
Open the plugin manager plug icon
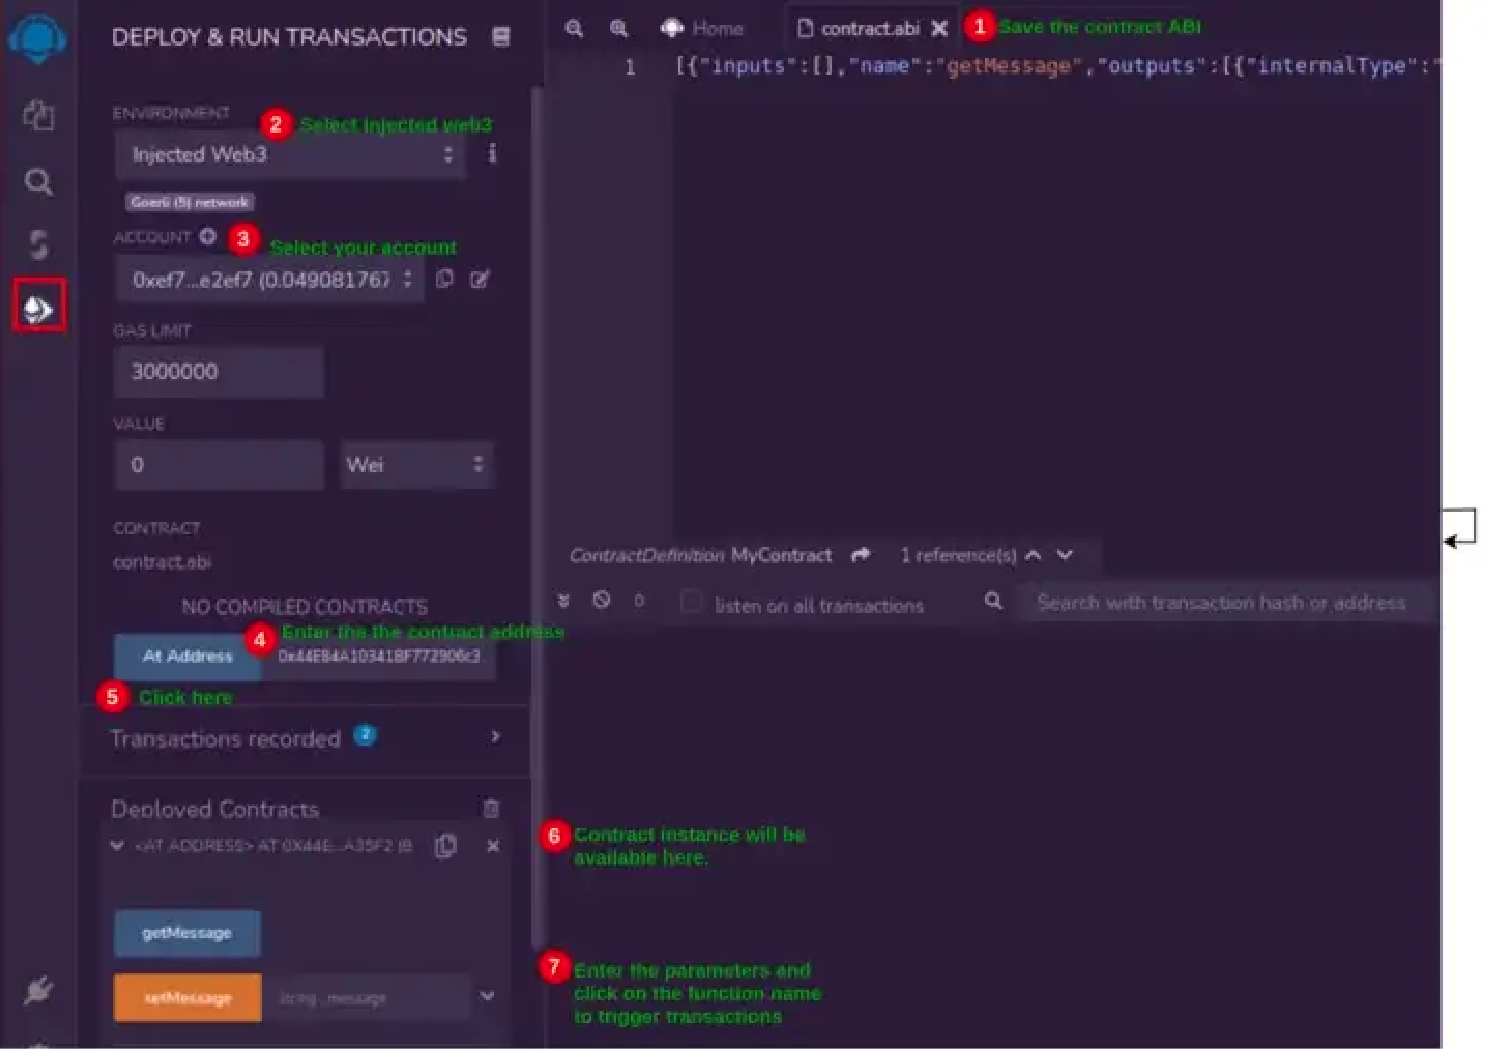click(38, 990)
